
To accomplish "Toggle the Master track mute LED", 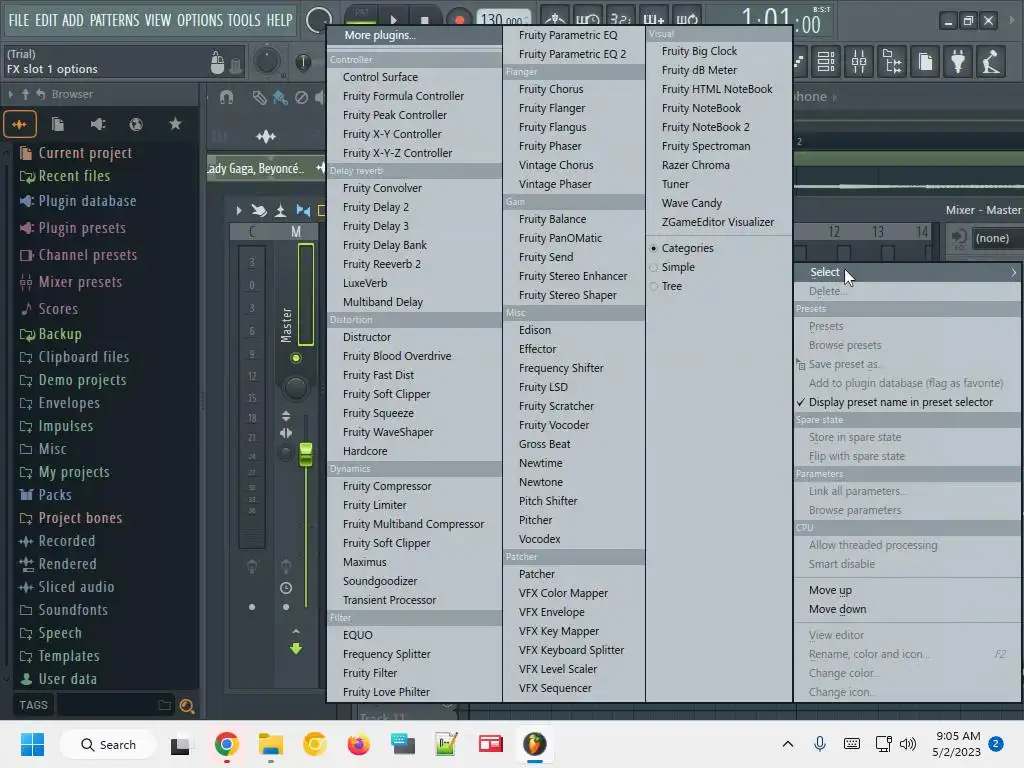I will [x=296, y=358].
